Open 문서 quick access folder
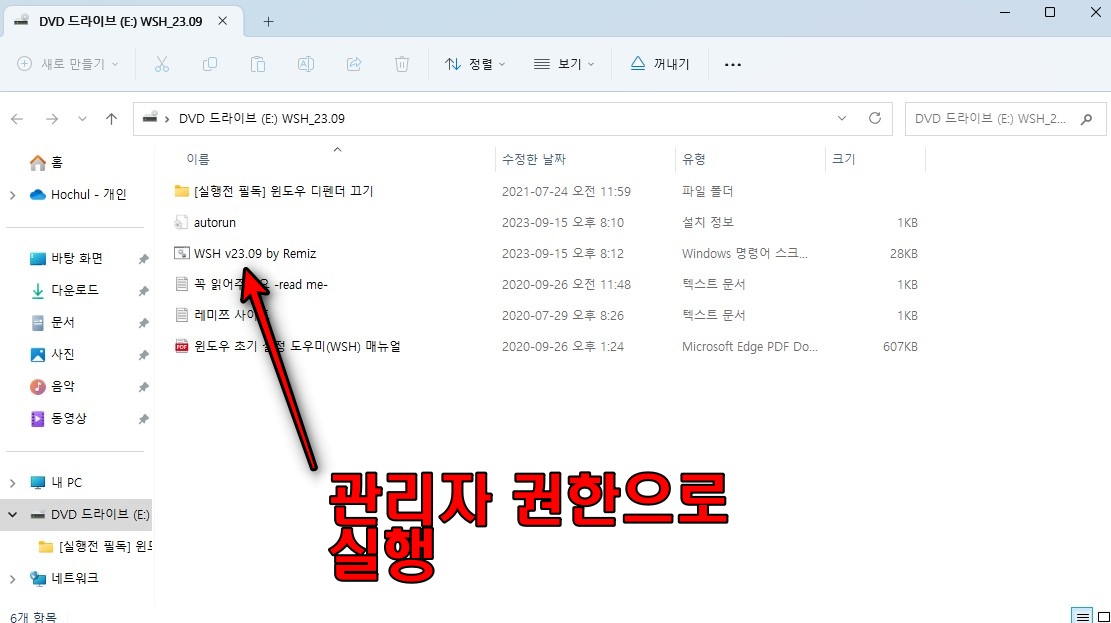The width and height of the screenshot is (1111, 623). [52, 322]
